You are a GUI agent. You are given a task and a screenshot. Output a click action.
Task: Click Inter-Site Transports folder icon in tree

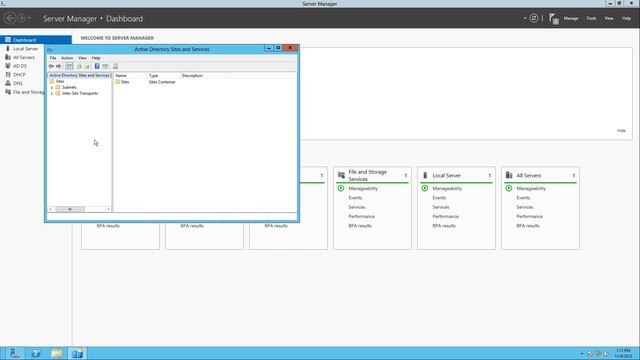click(58, 93)
